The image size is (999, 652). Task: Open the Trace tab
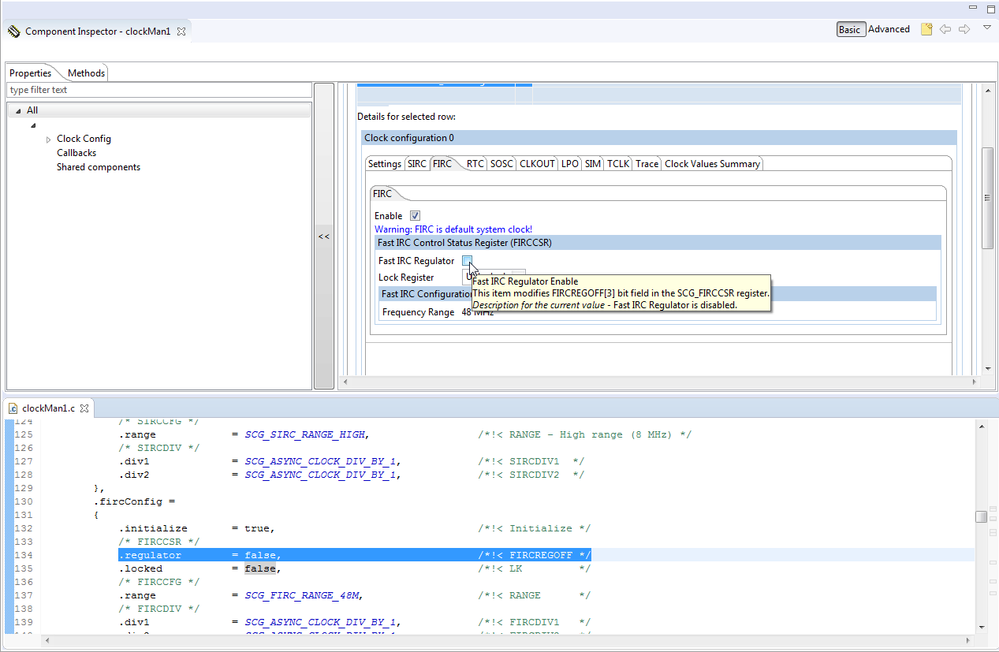pyautogui.click(x=647, y=164)
